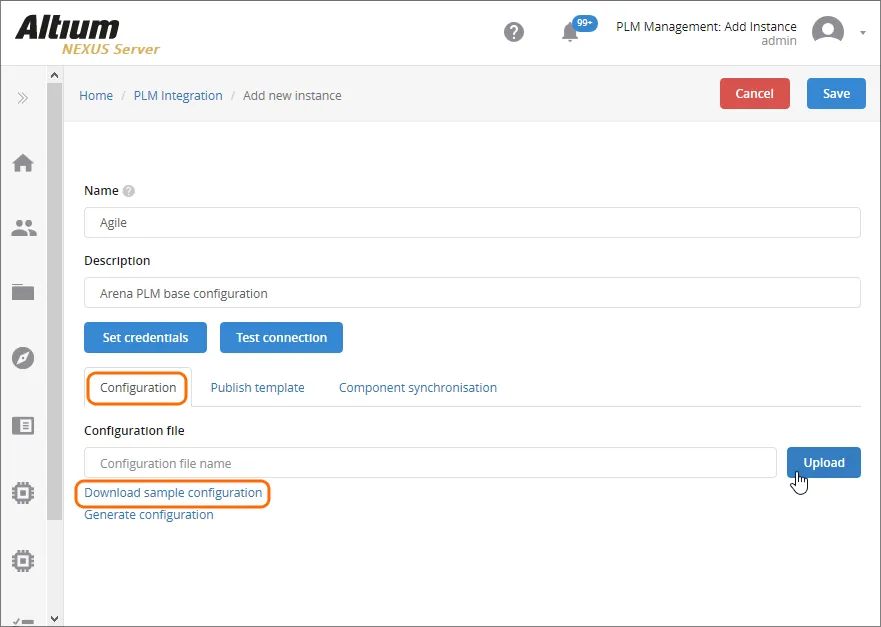Screen dimensions: 881x627
Task: Switch to Component synchronisation tab
Action: click(x=417, y=388)
